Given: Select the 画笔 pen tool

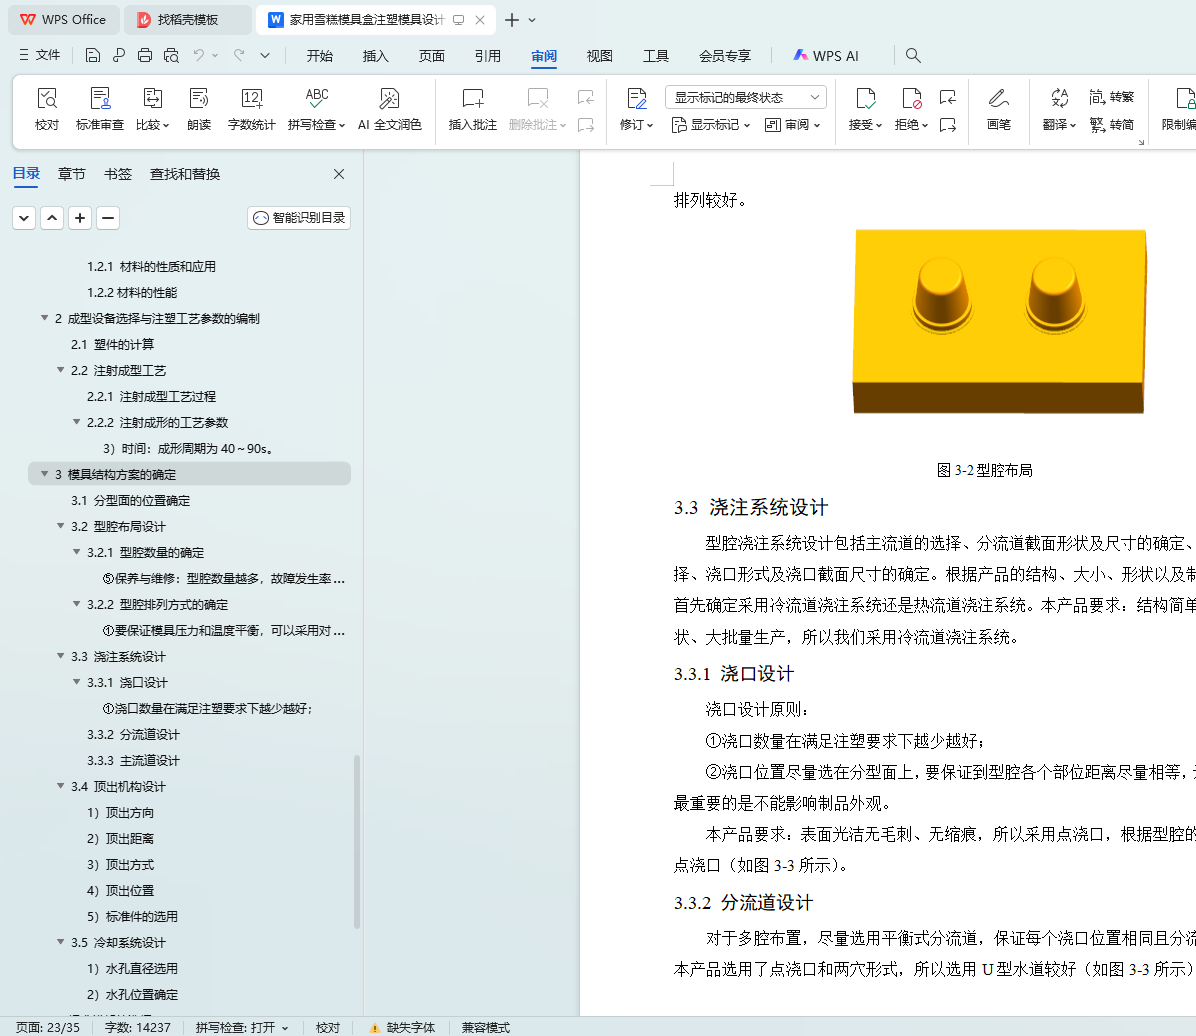Looking at the screenshot, I should 998,108.
